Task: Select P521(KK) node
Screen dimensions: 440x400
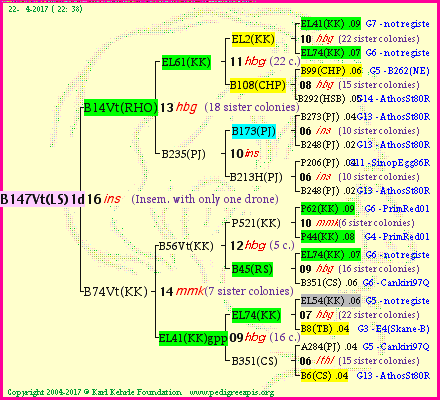Action: coord(256,223)
